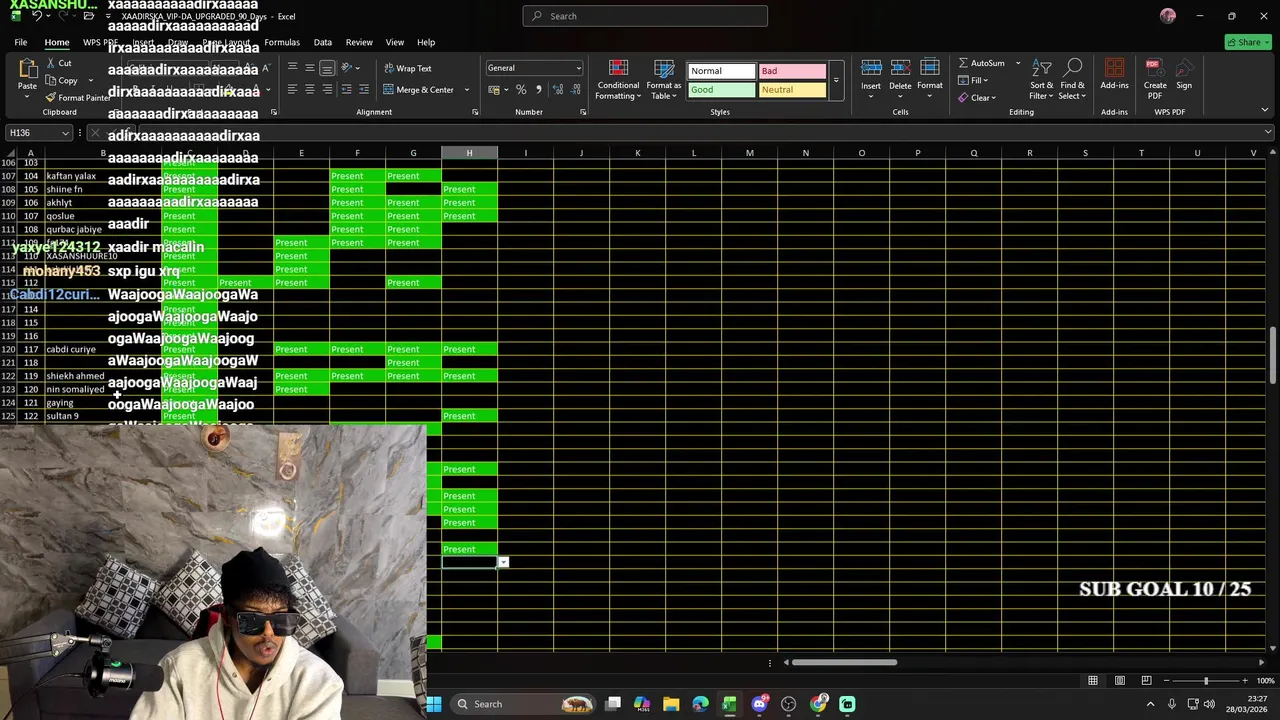This screenshot has width=1280, height=720.
Task: Open the Add-ins pane
Action: tap(1114, 75)
